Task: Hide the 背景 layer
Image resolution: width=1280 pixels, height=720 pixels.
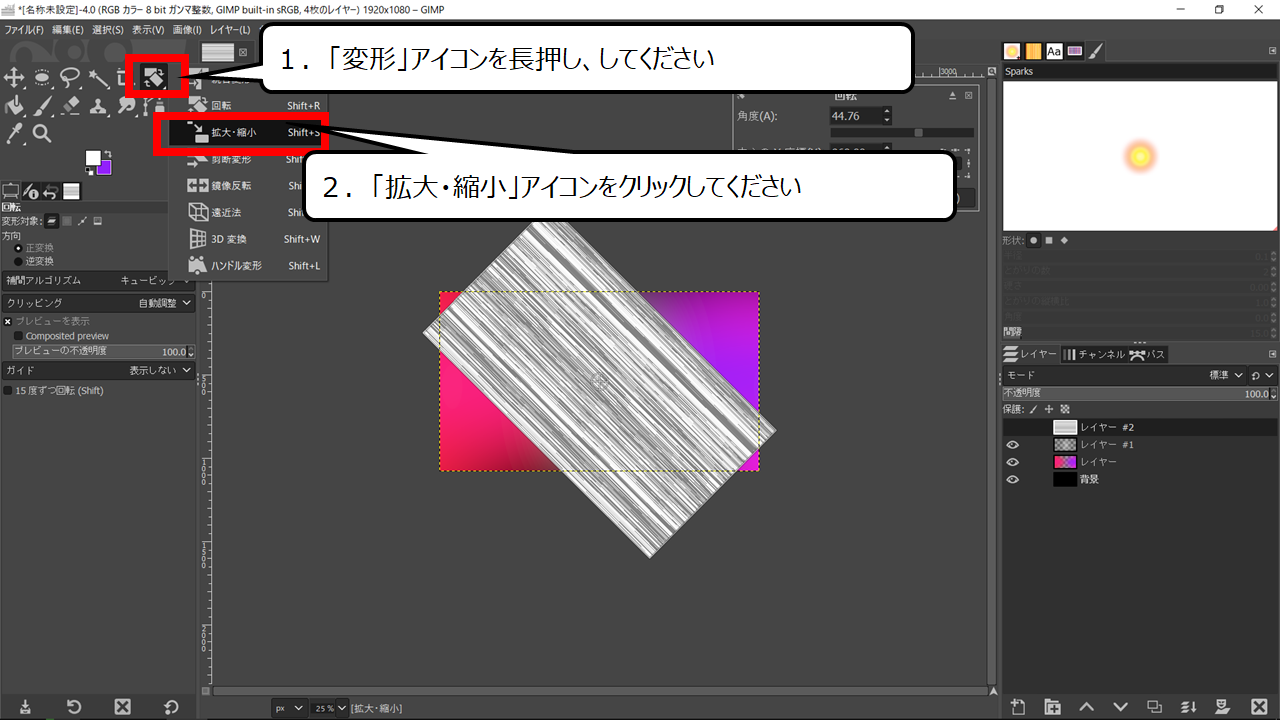Action: (x=1012, y=479)
